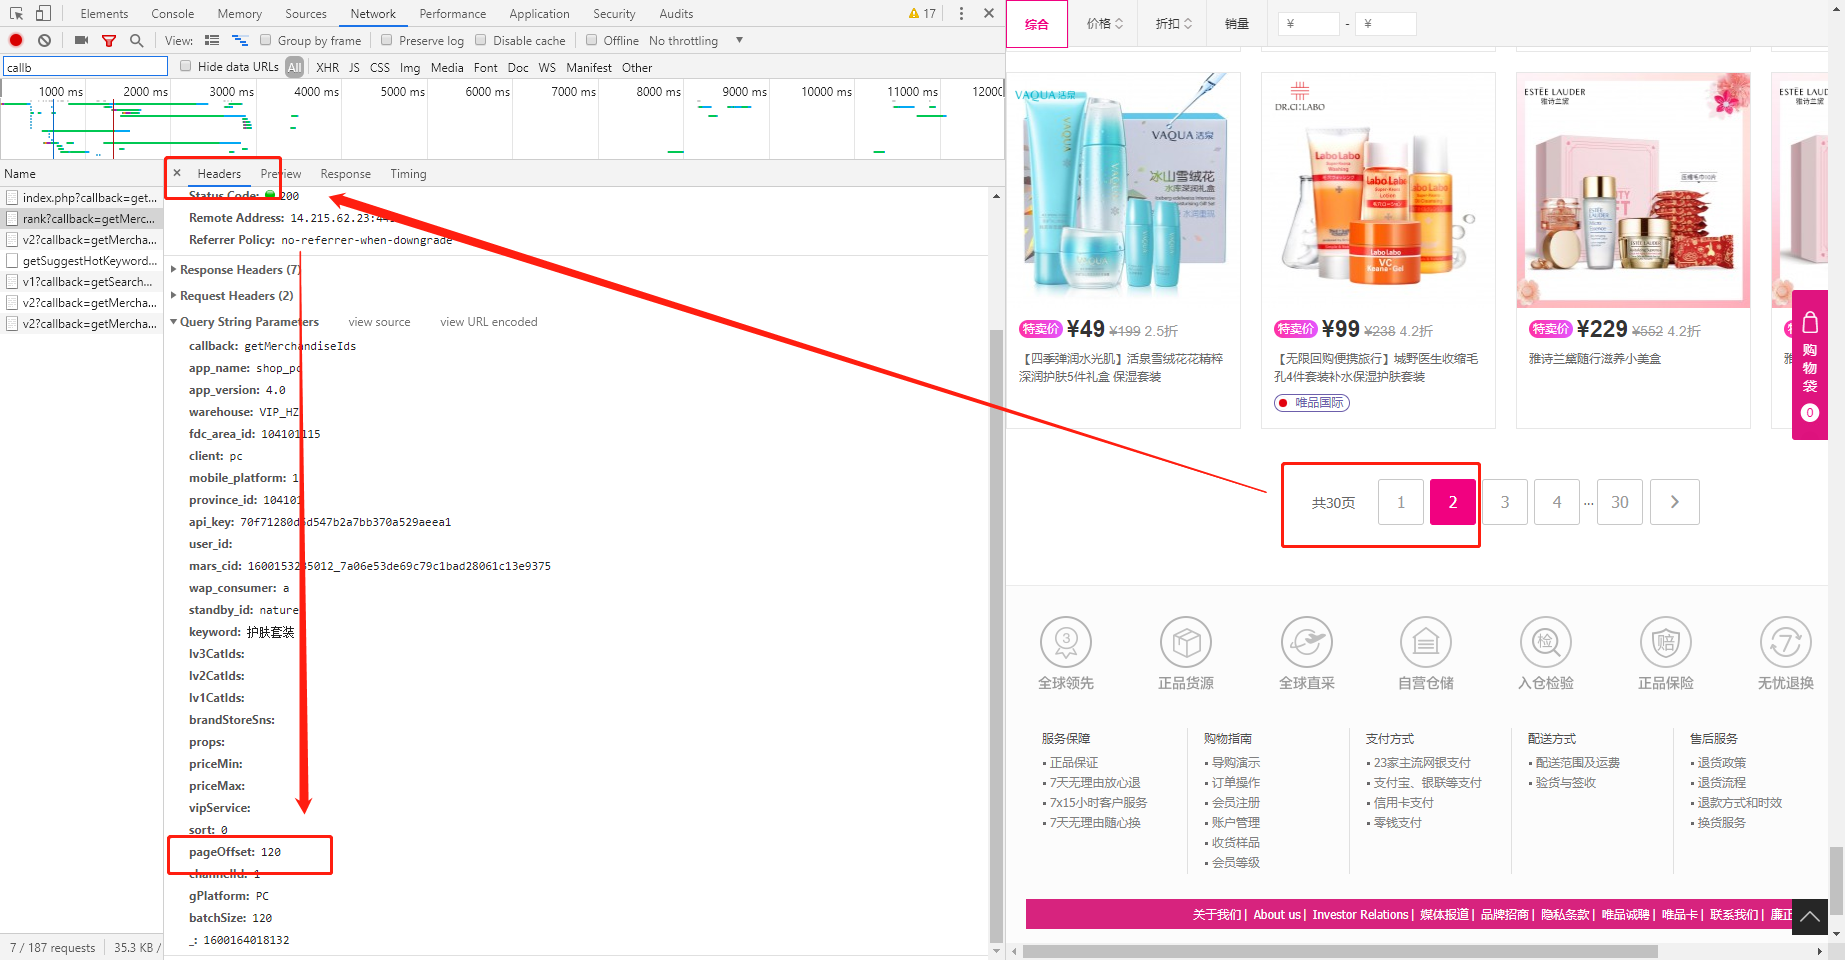Tick Hide data URLs checkbox
1845x960 pixels.
(185, 66)
